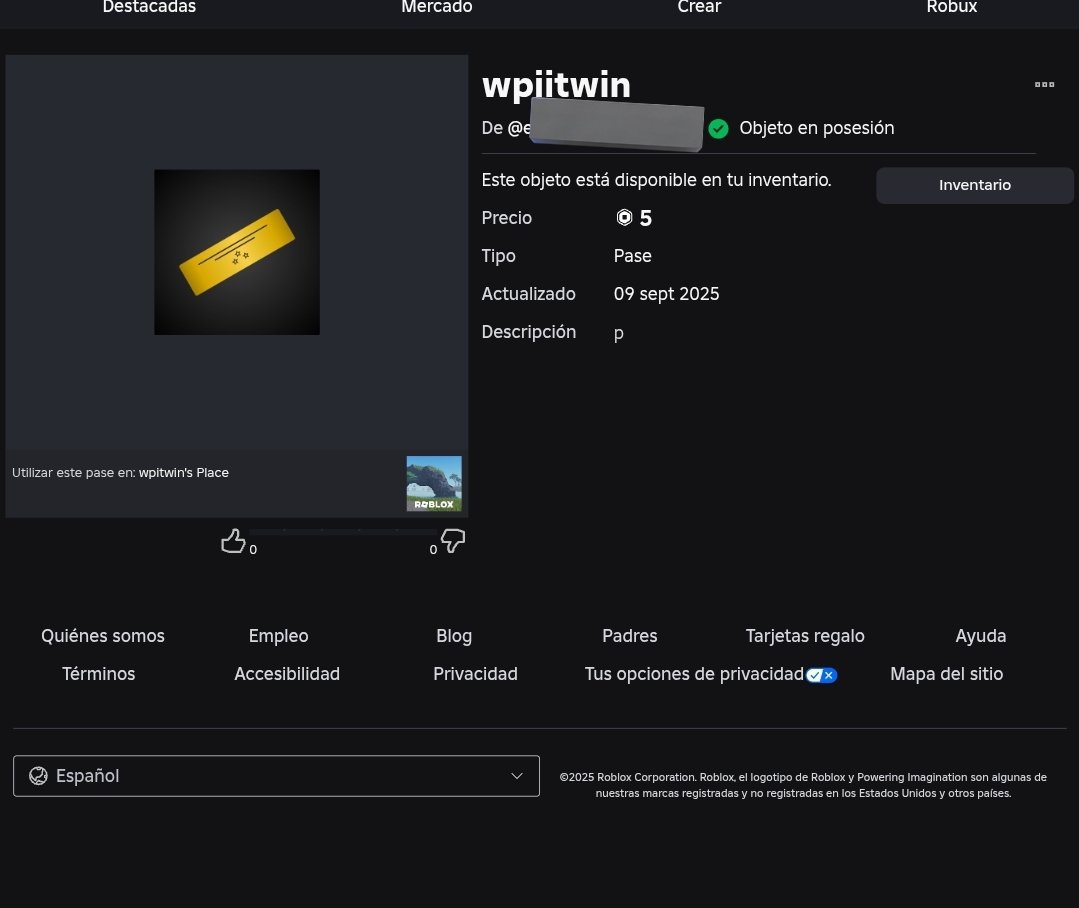
Task: Open the Quiénes somos footer link
Action: pyautogui.click(x=103, y=636)
